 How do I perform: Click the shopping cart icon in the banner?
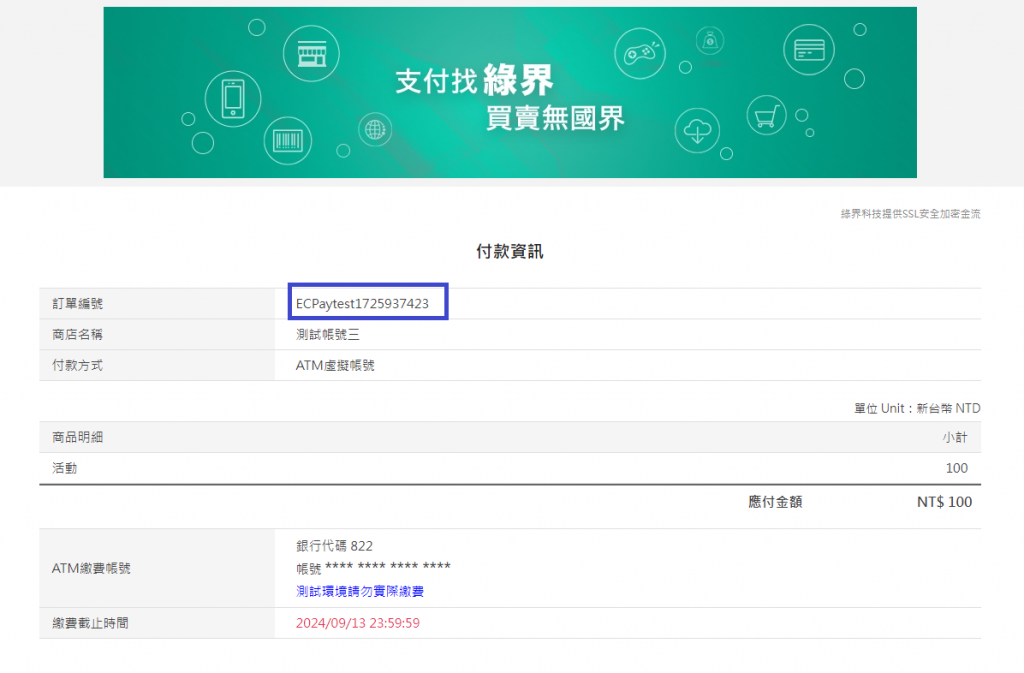(767, 116)
